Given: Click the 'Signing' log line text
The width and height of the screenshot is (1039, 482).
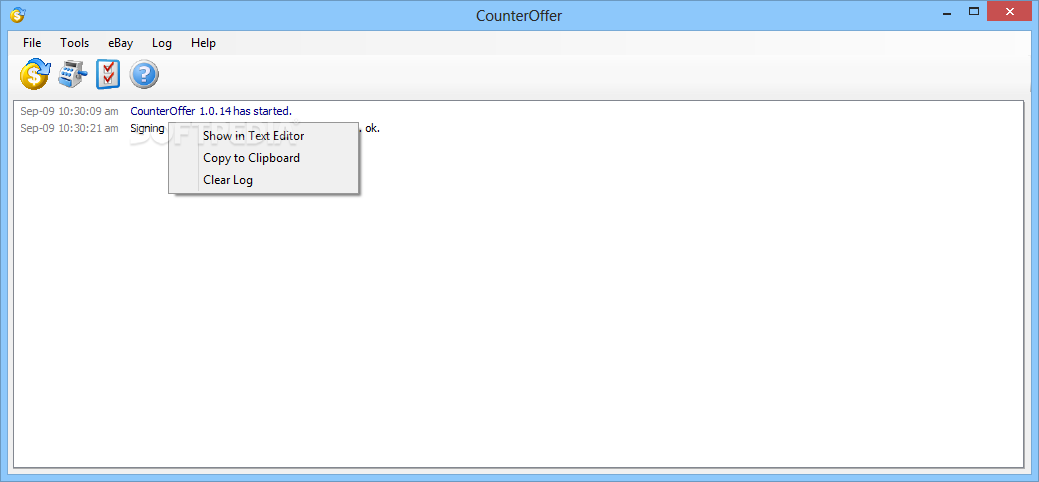Looking at the screenshot, I should (x=147, y=129).
